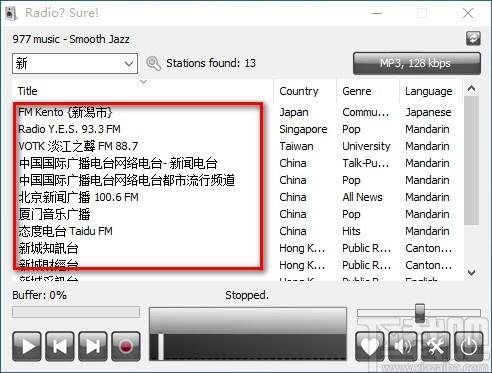Click the scroll up arrow of the station list
492x373 pixels.
pos(471,89)
